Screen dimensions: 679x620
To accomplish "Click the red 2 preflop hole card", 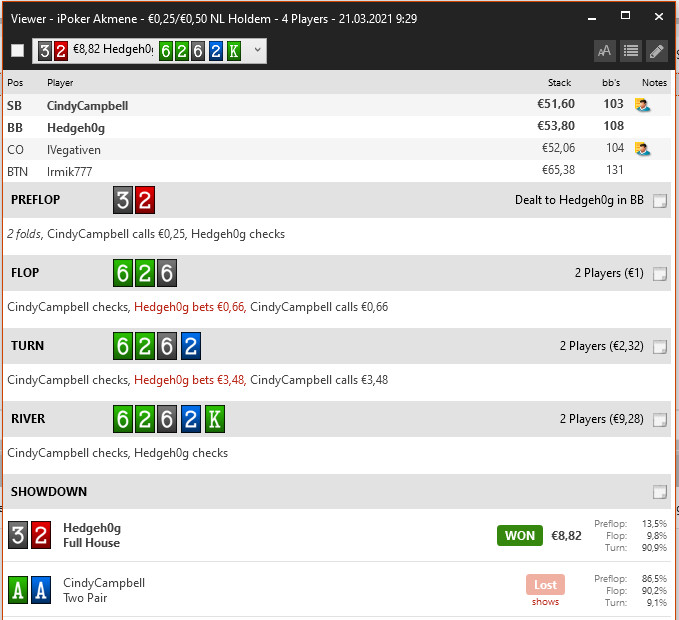I will tap(145, 200).
